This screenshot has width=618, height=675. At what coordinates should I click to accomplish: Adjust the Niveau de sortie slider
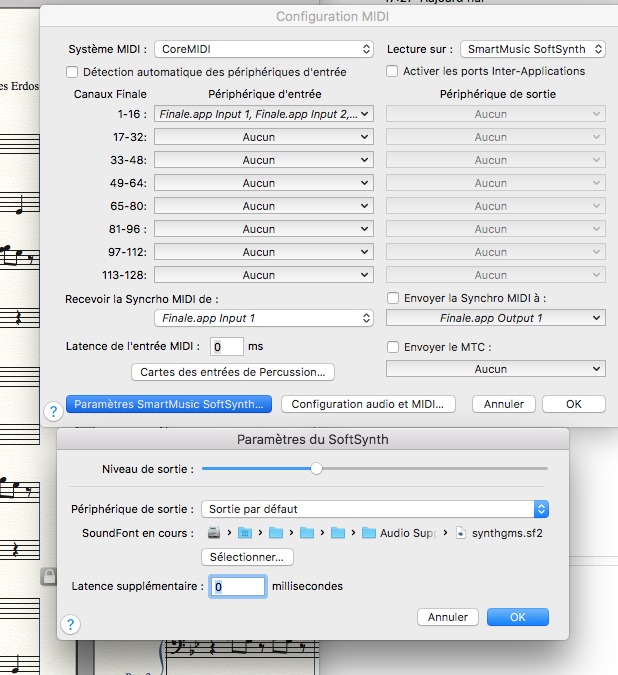(x=317, y=468)
